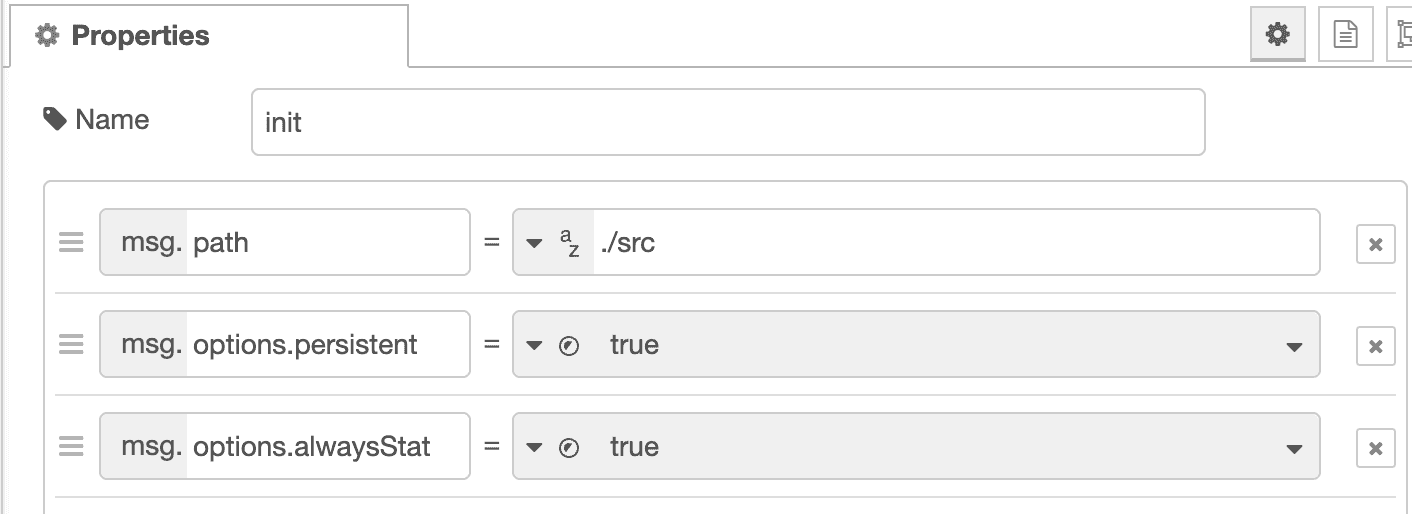Open value type selector for options.persistent

553,345
